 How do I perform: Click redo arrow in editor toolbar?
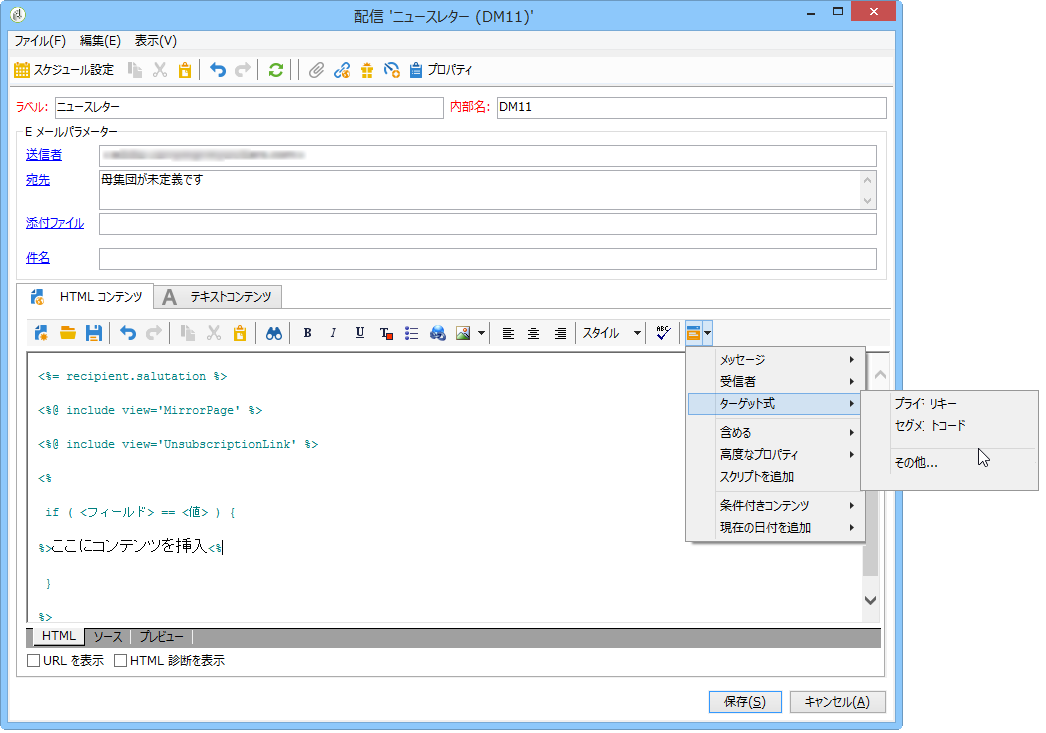pyautogui.click(x=153, y=333)
